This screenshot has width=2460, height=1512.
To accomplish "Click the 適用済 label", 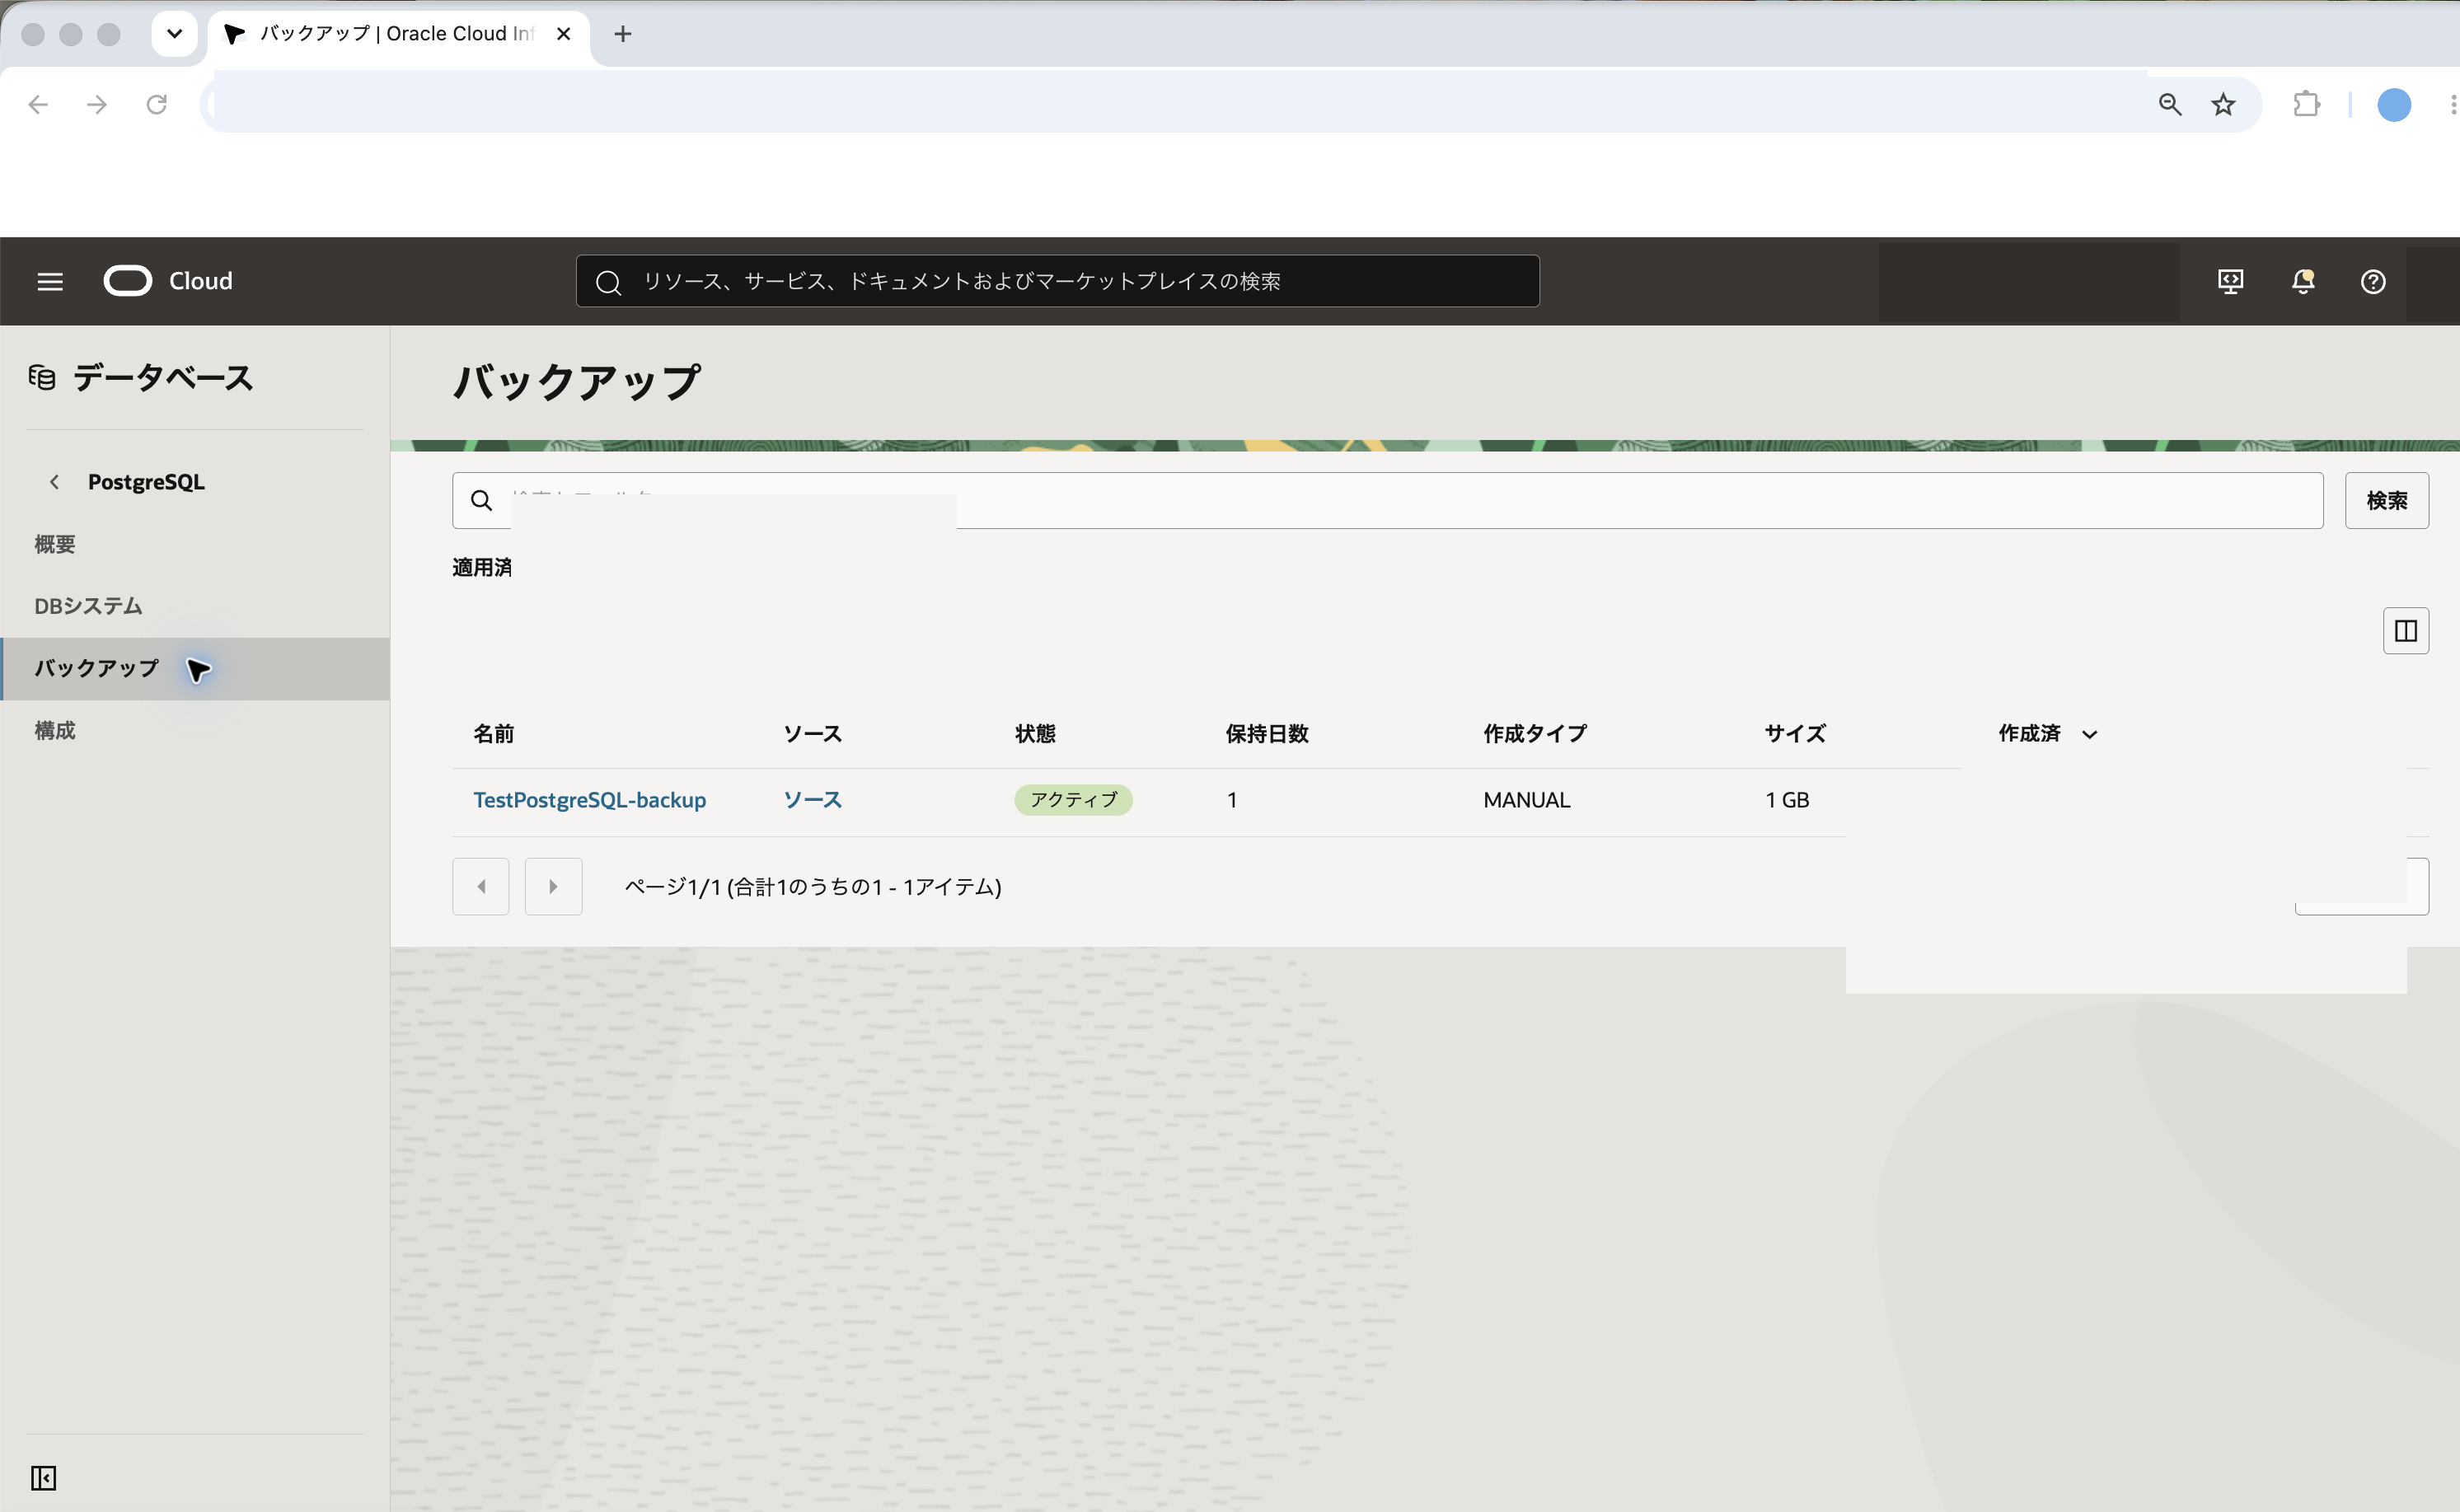I will (482, 568).
